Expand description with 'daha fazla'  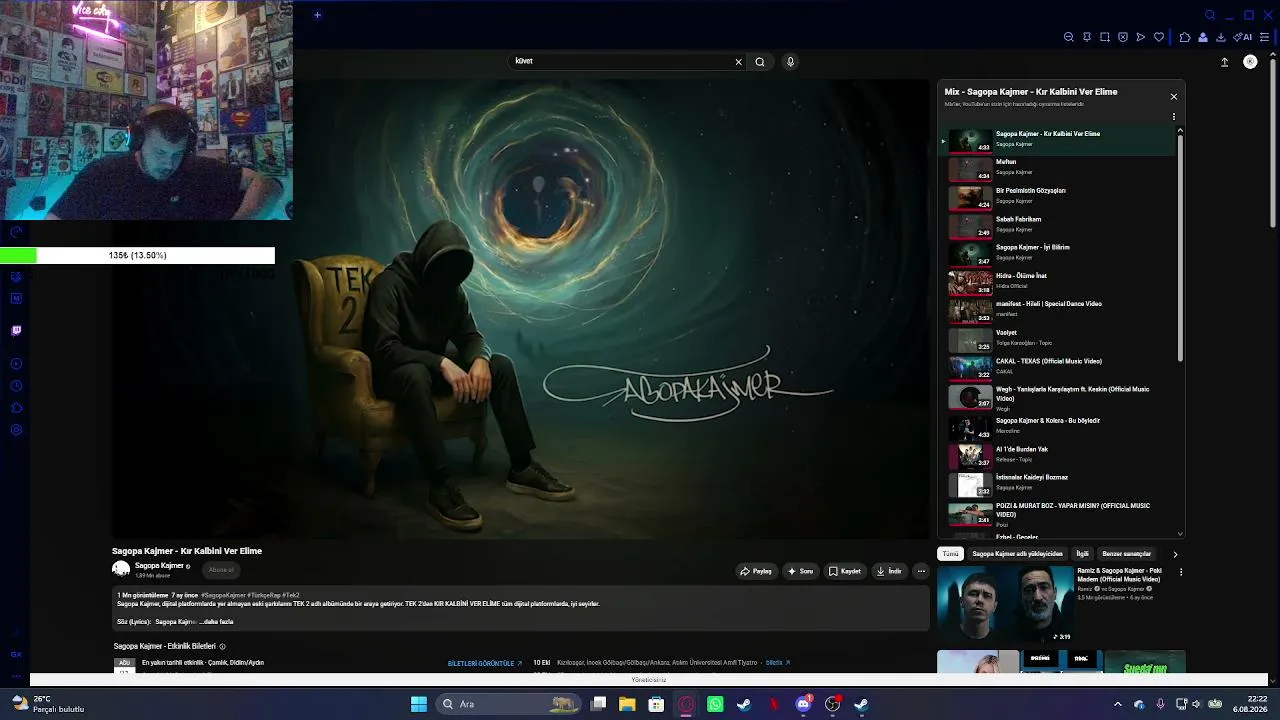tap(218, 622)
